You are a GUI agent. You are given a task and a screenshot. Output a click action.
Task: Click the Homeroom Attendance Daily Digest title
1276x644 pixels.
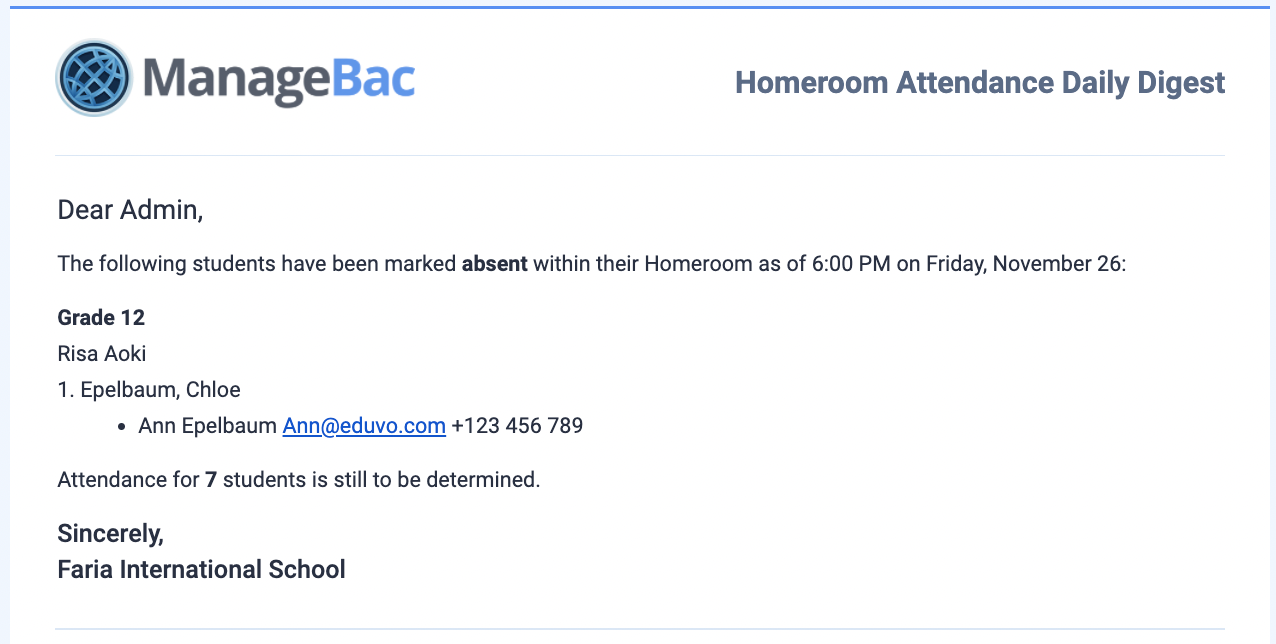point(980,82)
